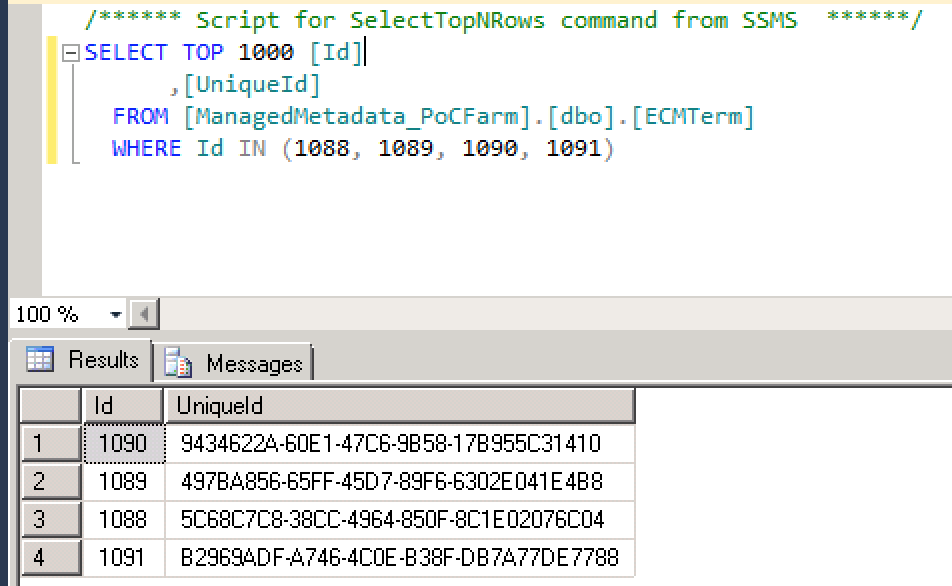Select entire grid via top-left corner cell
Image resolution: width=952 pixels, height=586 pixels.
point(51,405)
